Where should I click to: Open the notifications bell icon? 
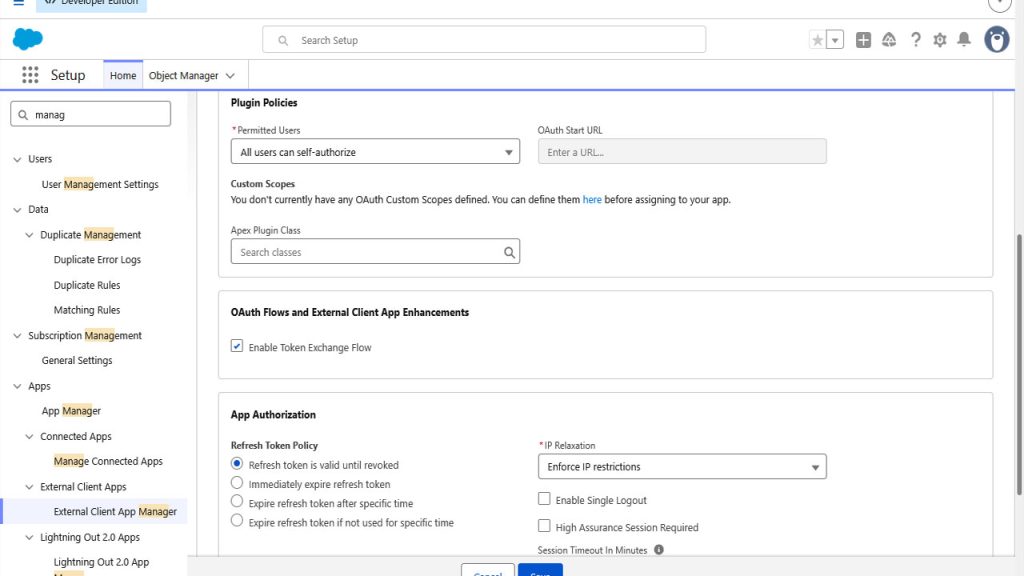964,40
